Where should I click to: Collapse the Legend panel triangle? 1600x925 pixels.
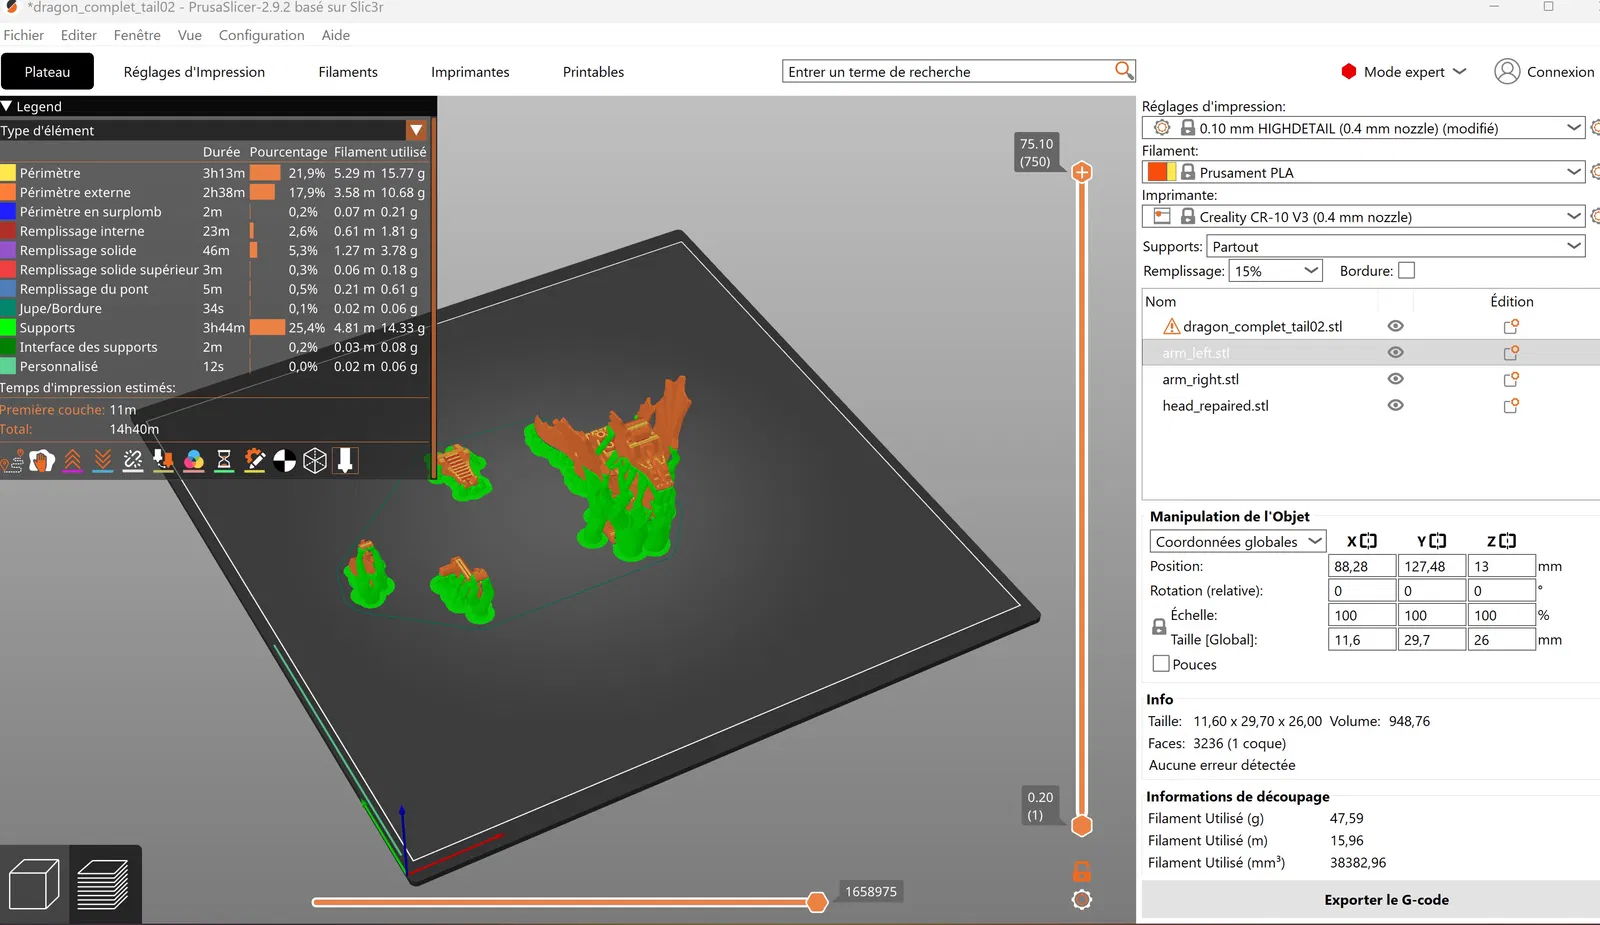(7, 106)
